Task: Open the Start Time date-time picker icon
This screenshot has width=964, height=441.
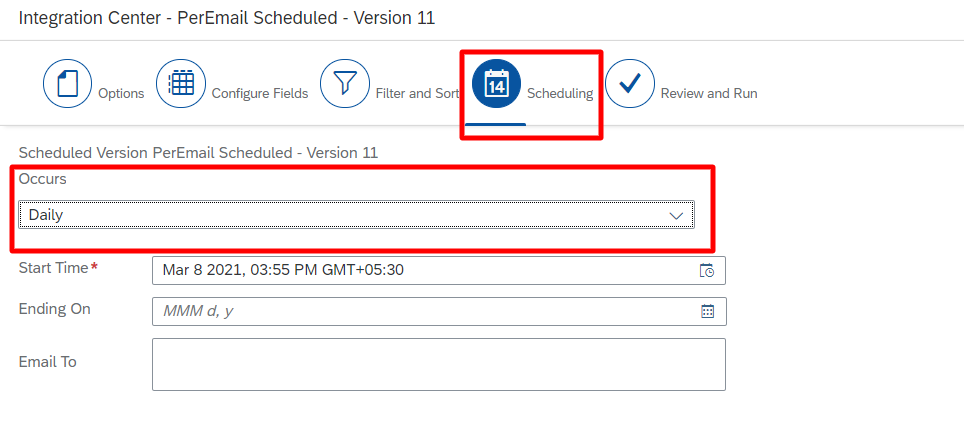Action: point(707,271)
